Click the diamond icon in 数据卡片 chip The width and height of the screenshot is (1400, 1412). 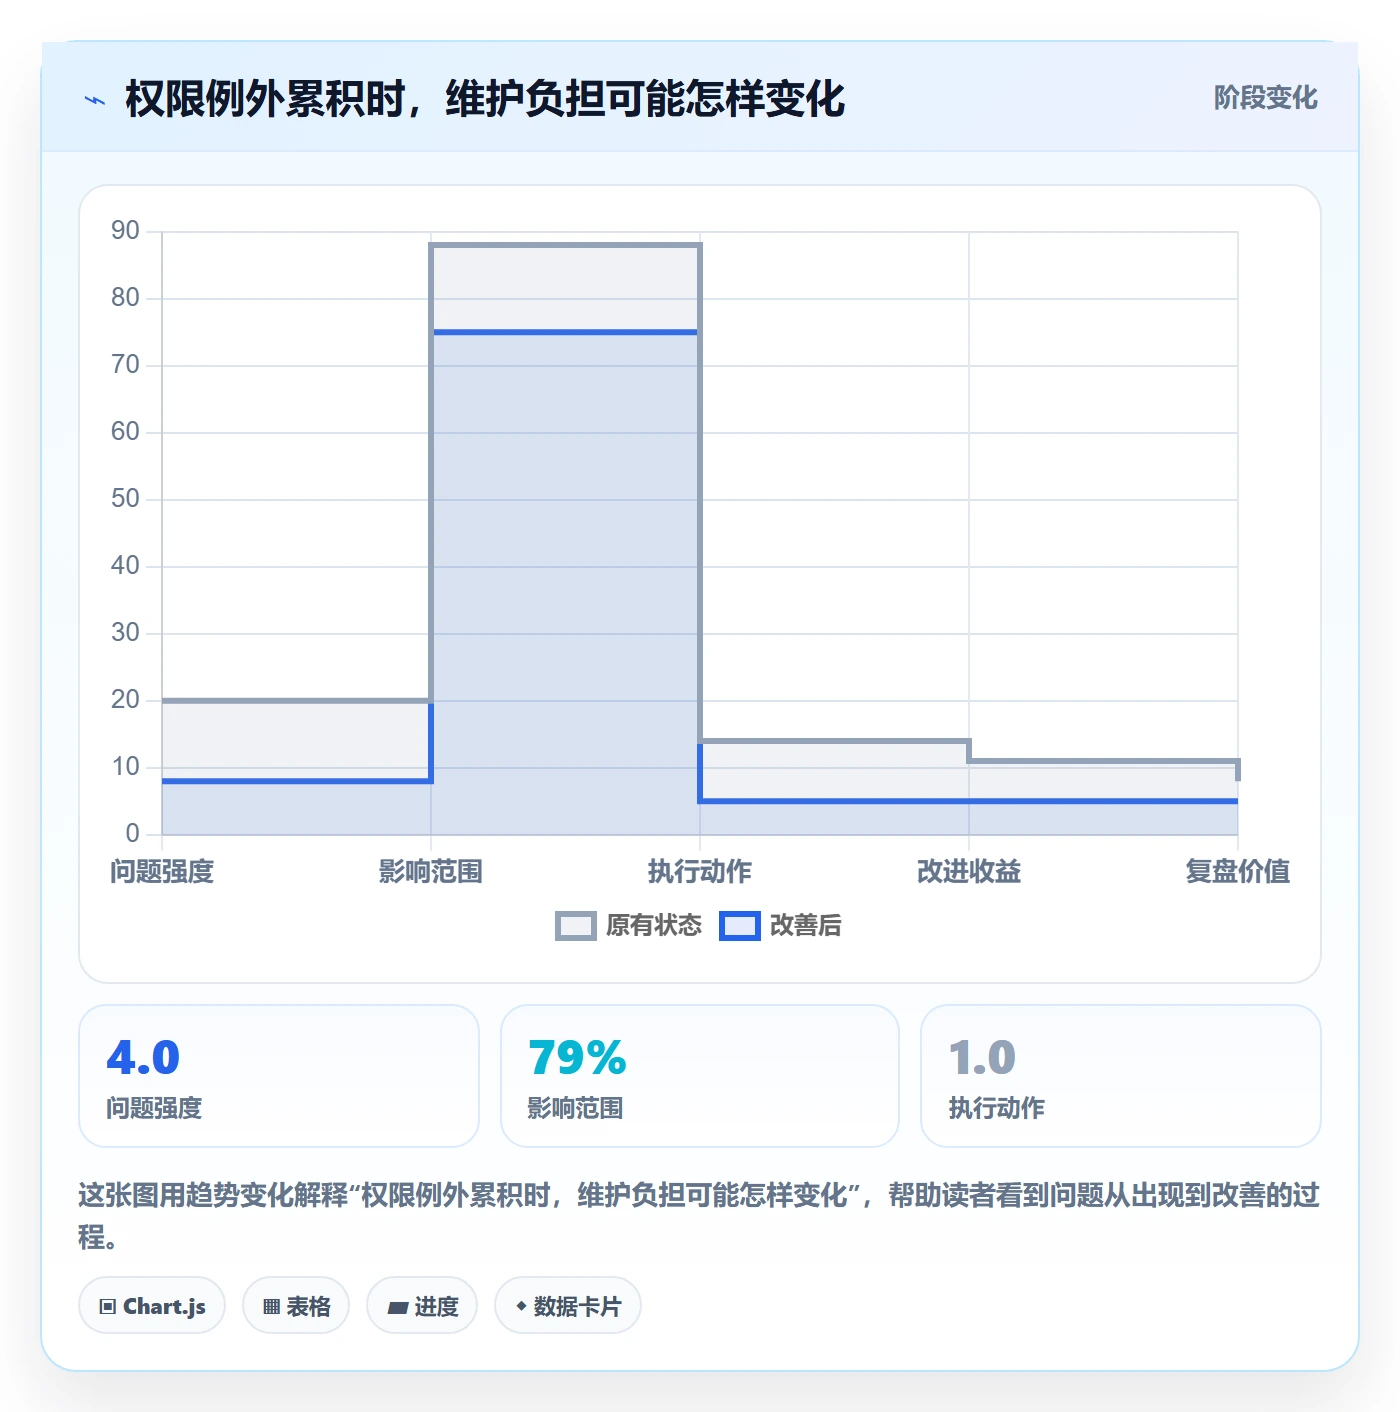point(521,1306)
